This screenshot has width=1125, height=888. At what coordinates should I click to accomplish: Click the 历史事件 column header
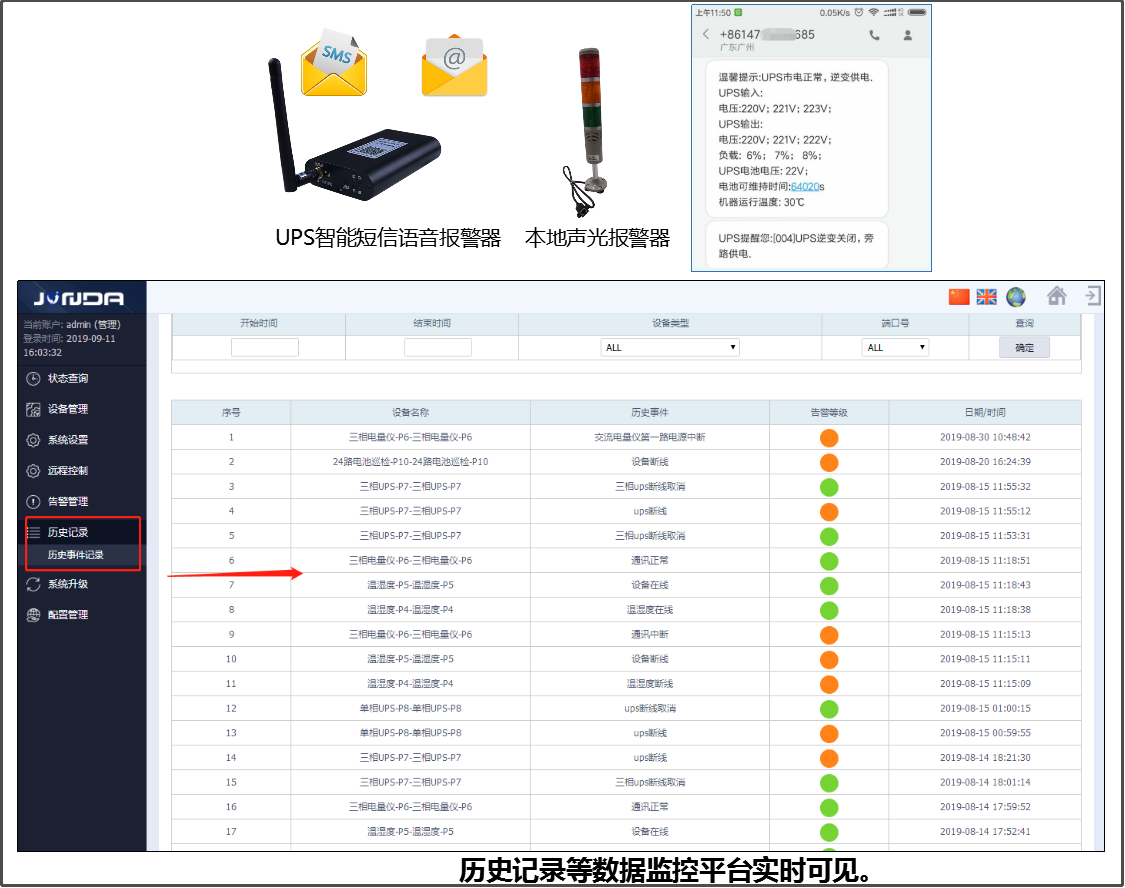[650, 412]
